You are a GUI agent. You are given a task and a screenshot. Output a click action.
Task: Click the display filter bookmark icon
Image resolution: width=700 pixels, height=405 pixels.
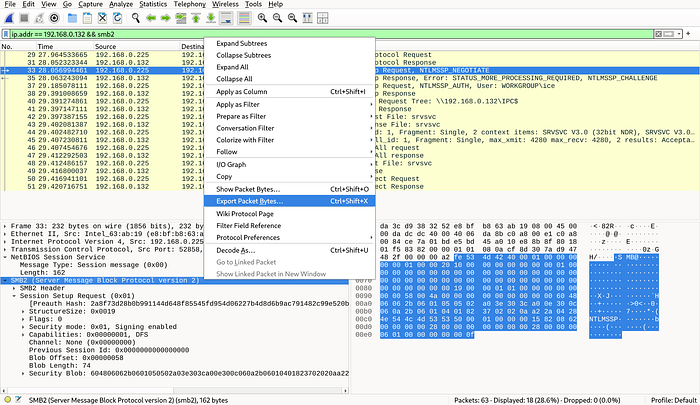tap(6, 33)
